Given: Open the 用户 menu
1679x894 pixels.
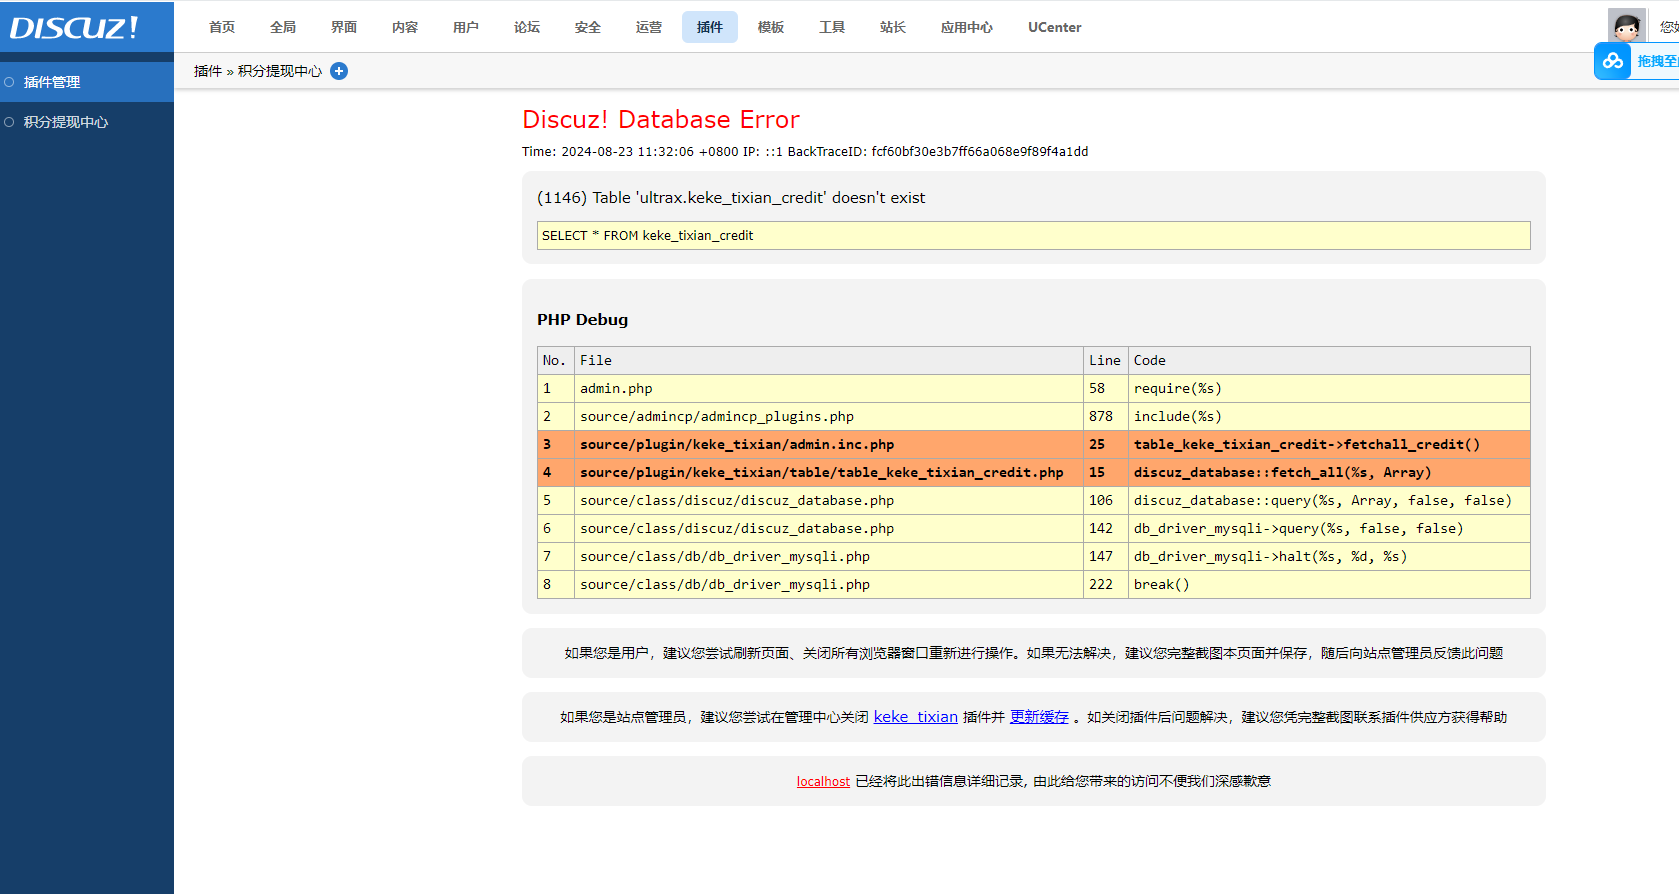Looking at the screenshot, I should [466, 27].
